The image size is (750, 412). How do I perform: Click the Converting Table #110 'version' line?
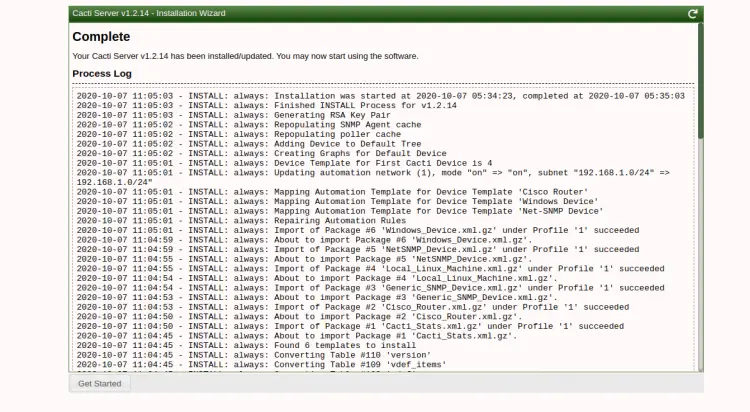pyautogui.click(x=254, y=355)
